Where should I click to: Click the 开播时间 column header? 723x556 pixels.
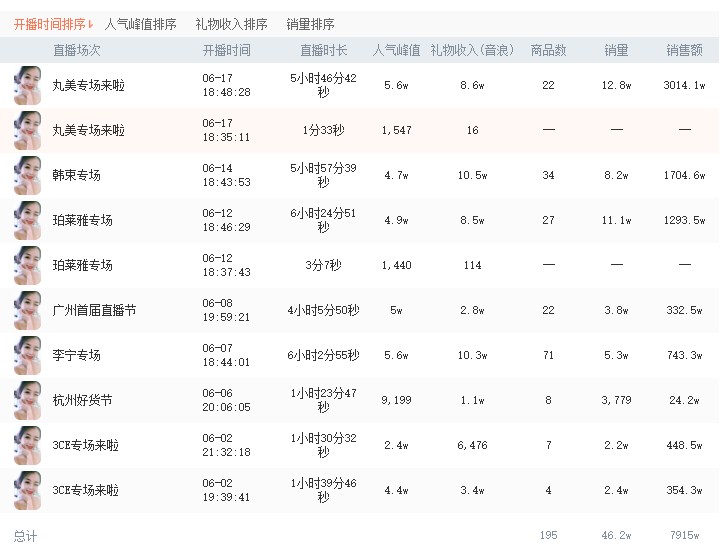coord(226,50)
